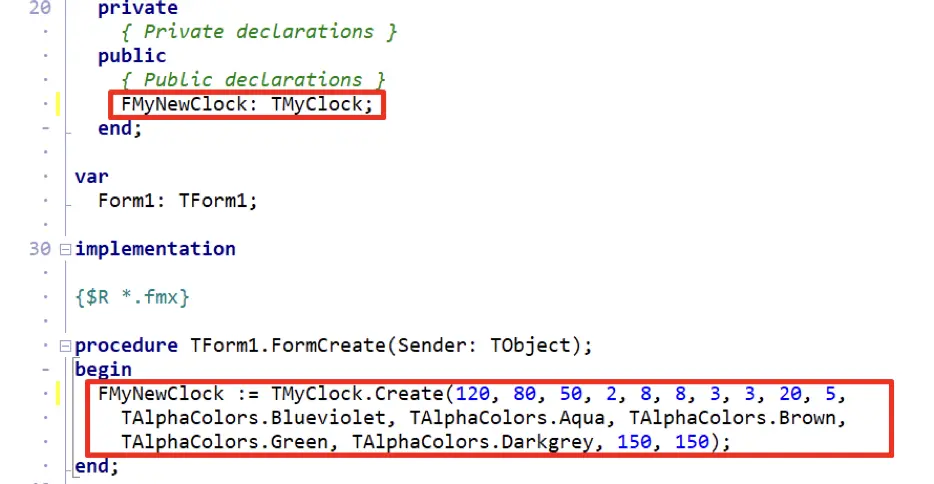The height and width of the screenshot is (484, 934).
Task: Click the 'begin' keyword
Action: tap(103, 370)
